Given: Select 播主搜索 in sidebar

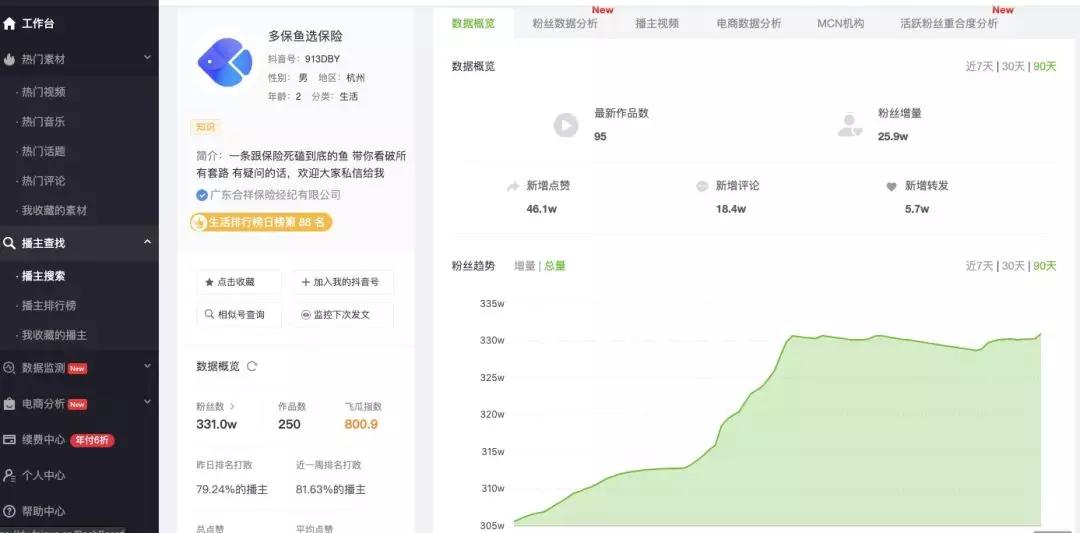Looking at the screenshot, I should point(43,276).
